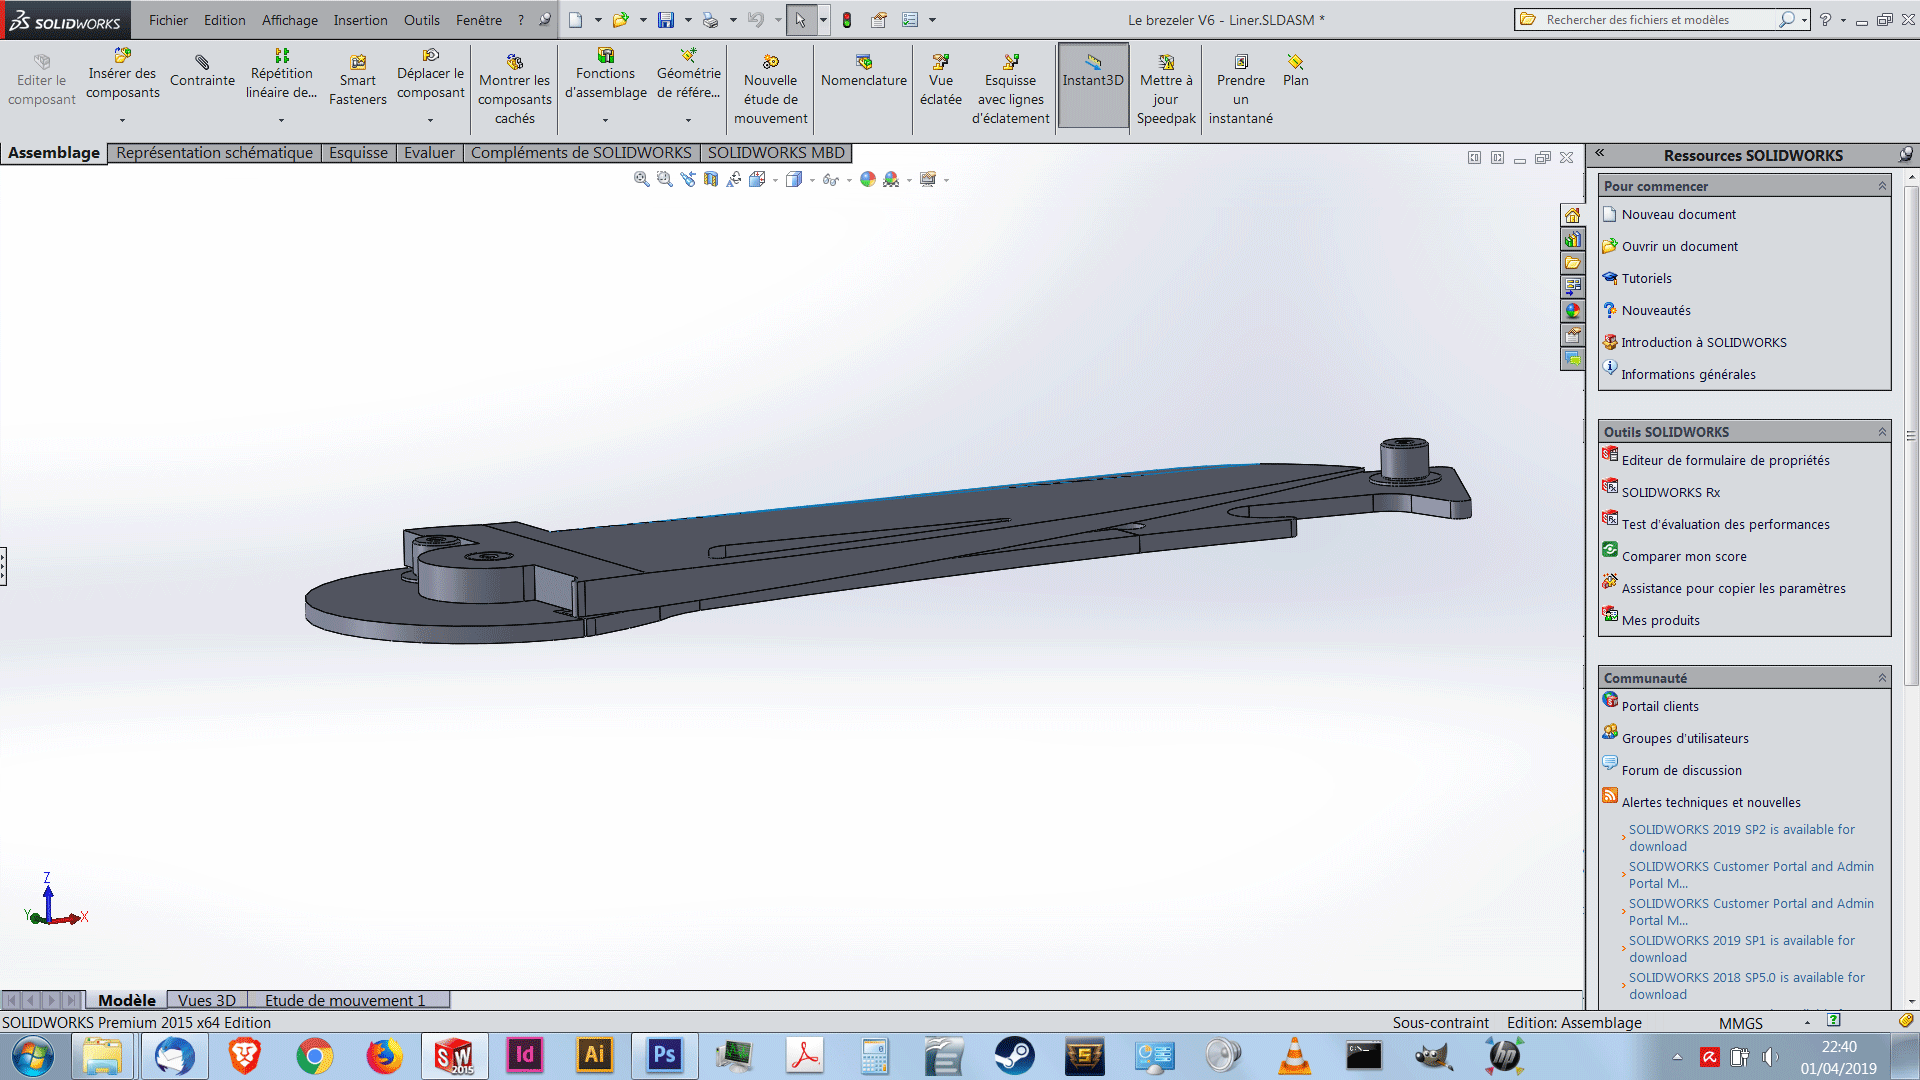1920x1080 pixels.
Task: Click the Rebuild traffic light icon
Action: click(847, 20)
